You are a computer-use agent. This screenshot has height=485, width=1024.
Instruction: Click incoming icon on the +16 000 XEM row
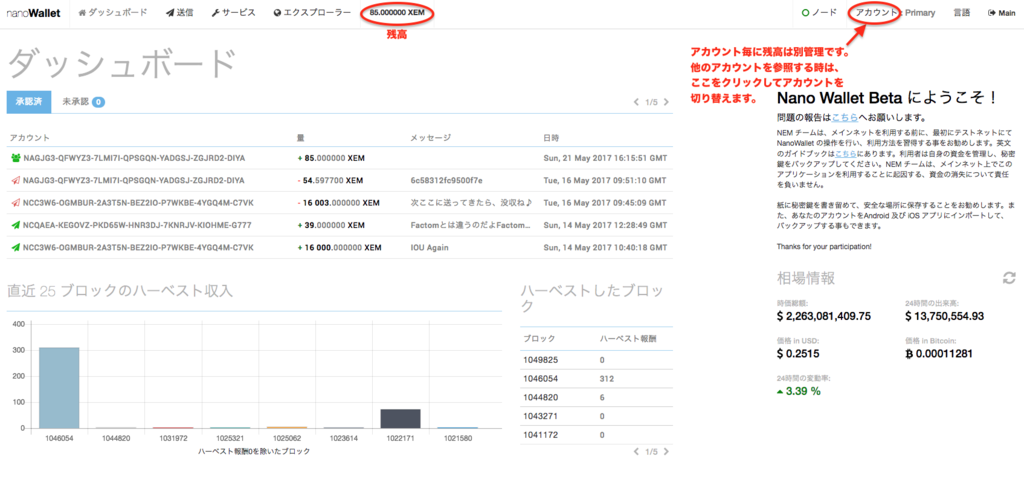click(16, 247)
